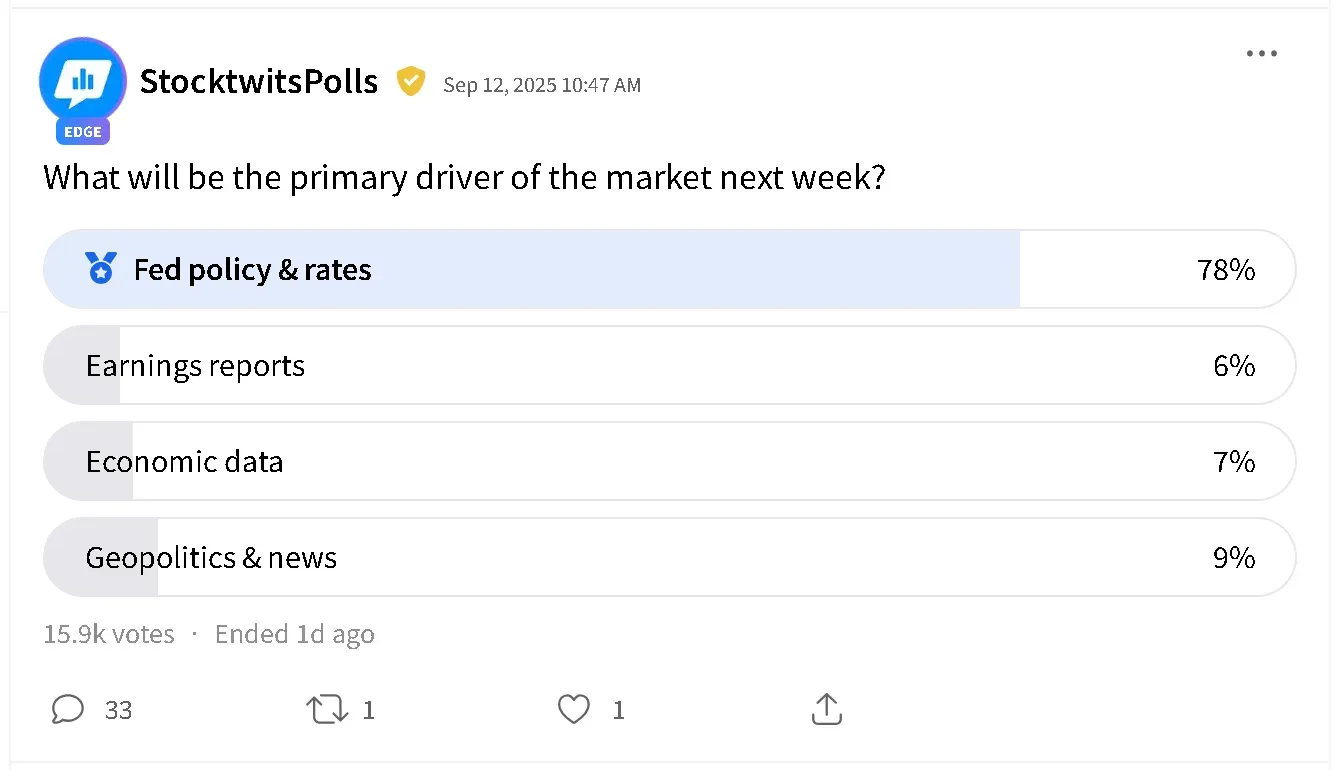Open the StocktwitsPolls username link
This screenshot has width=1339, height=770.
coord(259,81)
